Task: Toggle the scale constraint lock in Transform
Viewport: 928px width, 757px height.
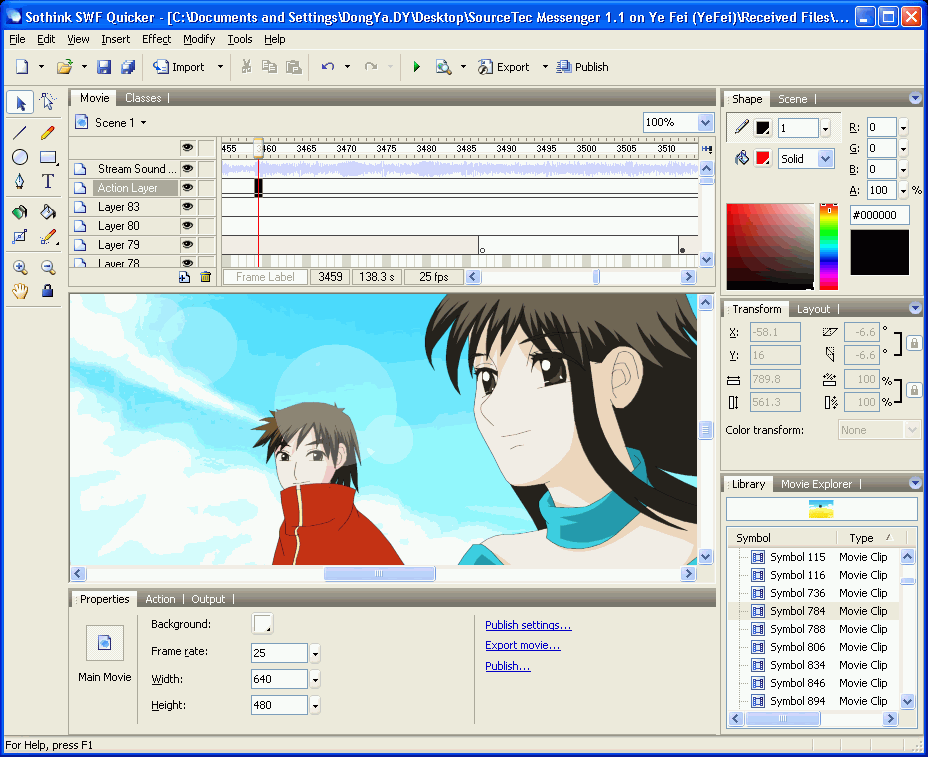Action: pos(914,391)
